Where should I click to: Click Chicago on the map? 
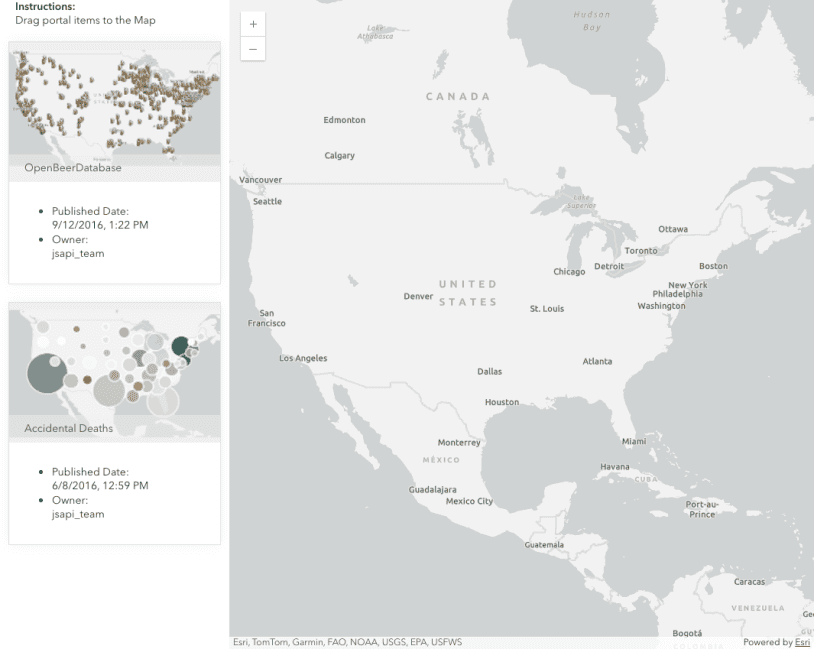coord(569,272)
